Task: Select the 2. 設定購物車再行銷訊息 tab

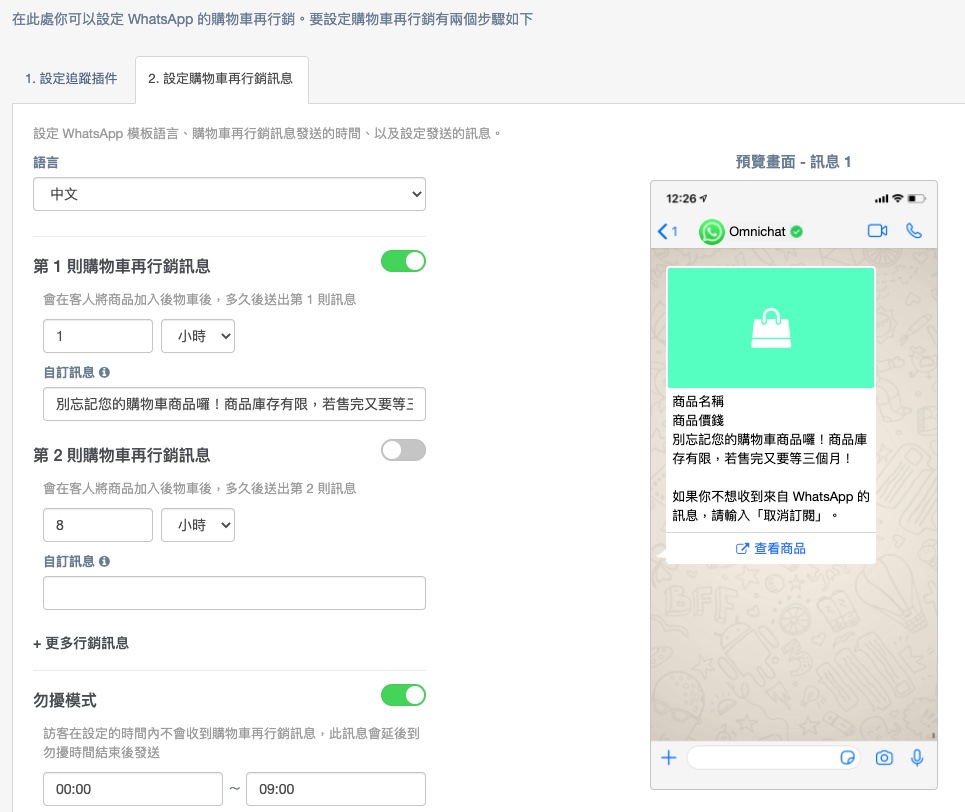Action: (220, 79)
